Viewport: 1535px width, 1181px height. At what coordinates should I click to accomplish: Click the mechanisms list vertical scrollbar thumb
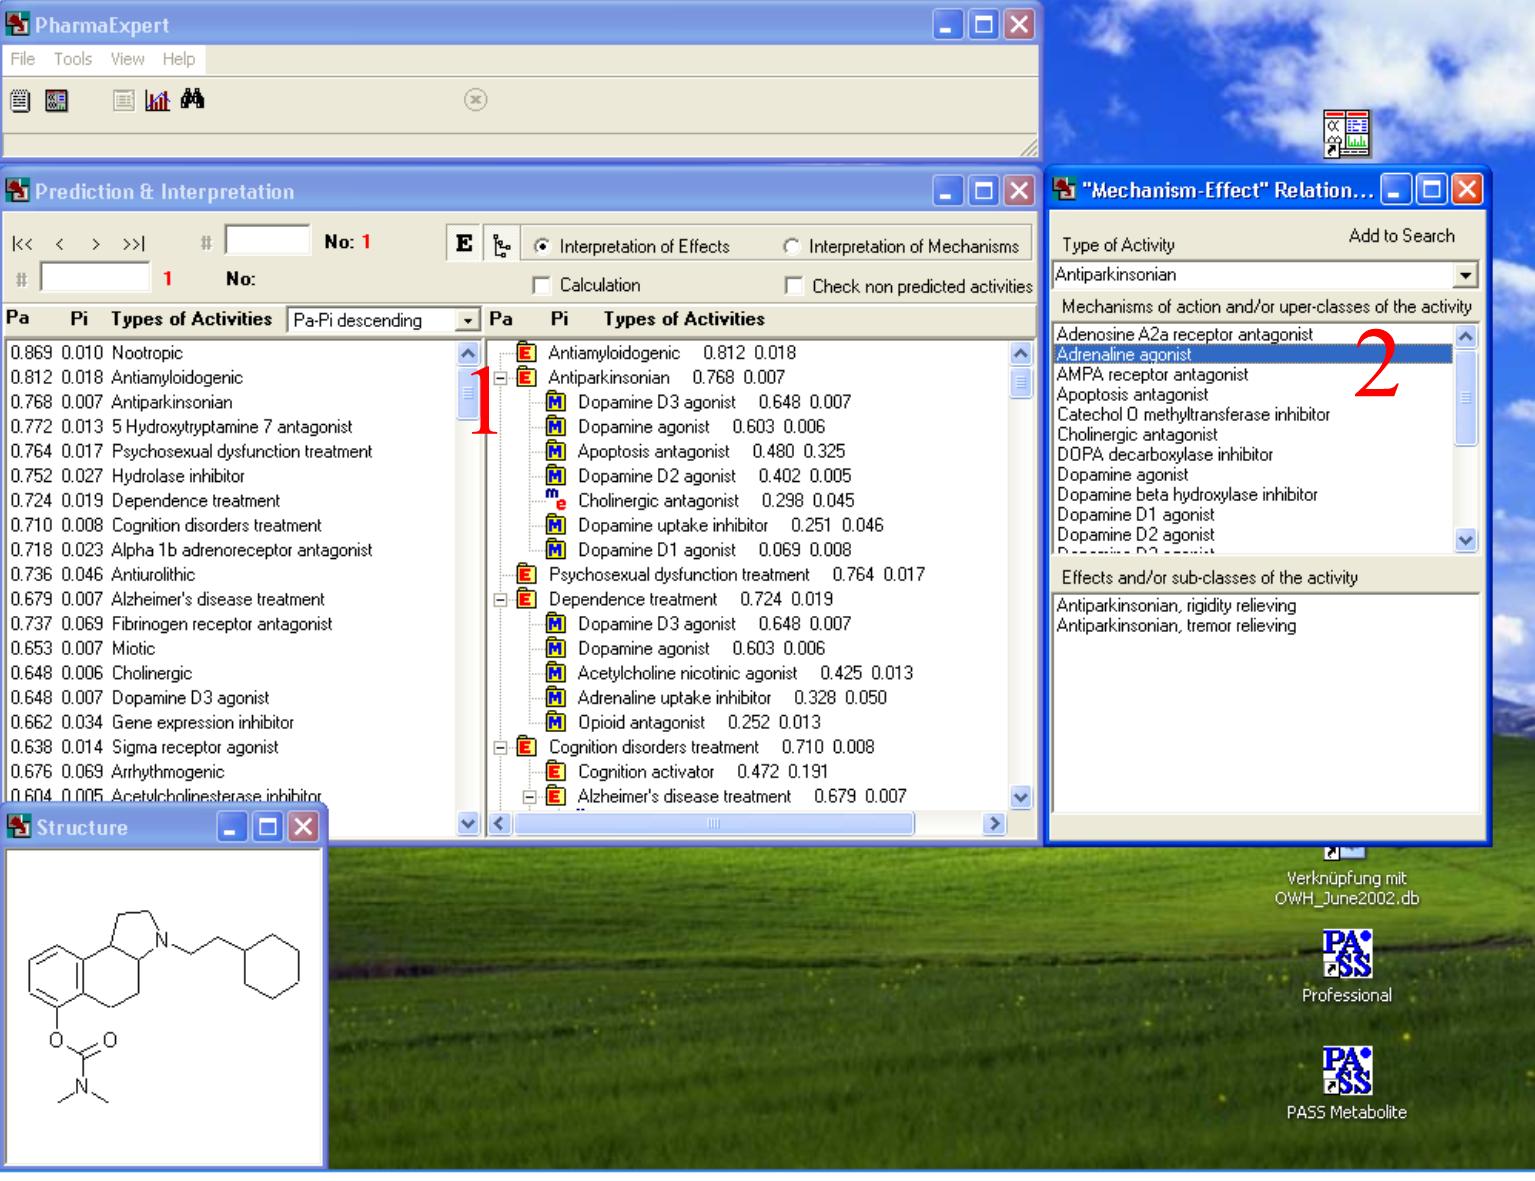pos(1466,398)
